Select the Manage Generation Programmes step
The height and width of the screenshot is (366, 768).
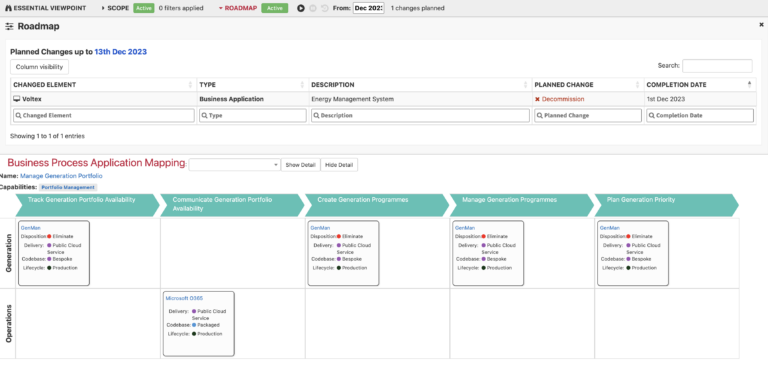(x=521, y=205)
